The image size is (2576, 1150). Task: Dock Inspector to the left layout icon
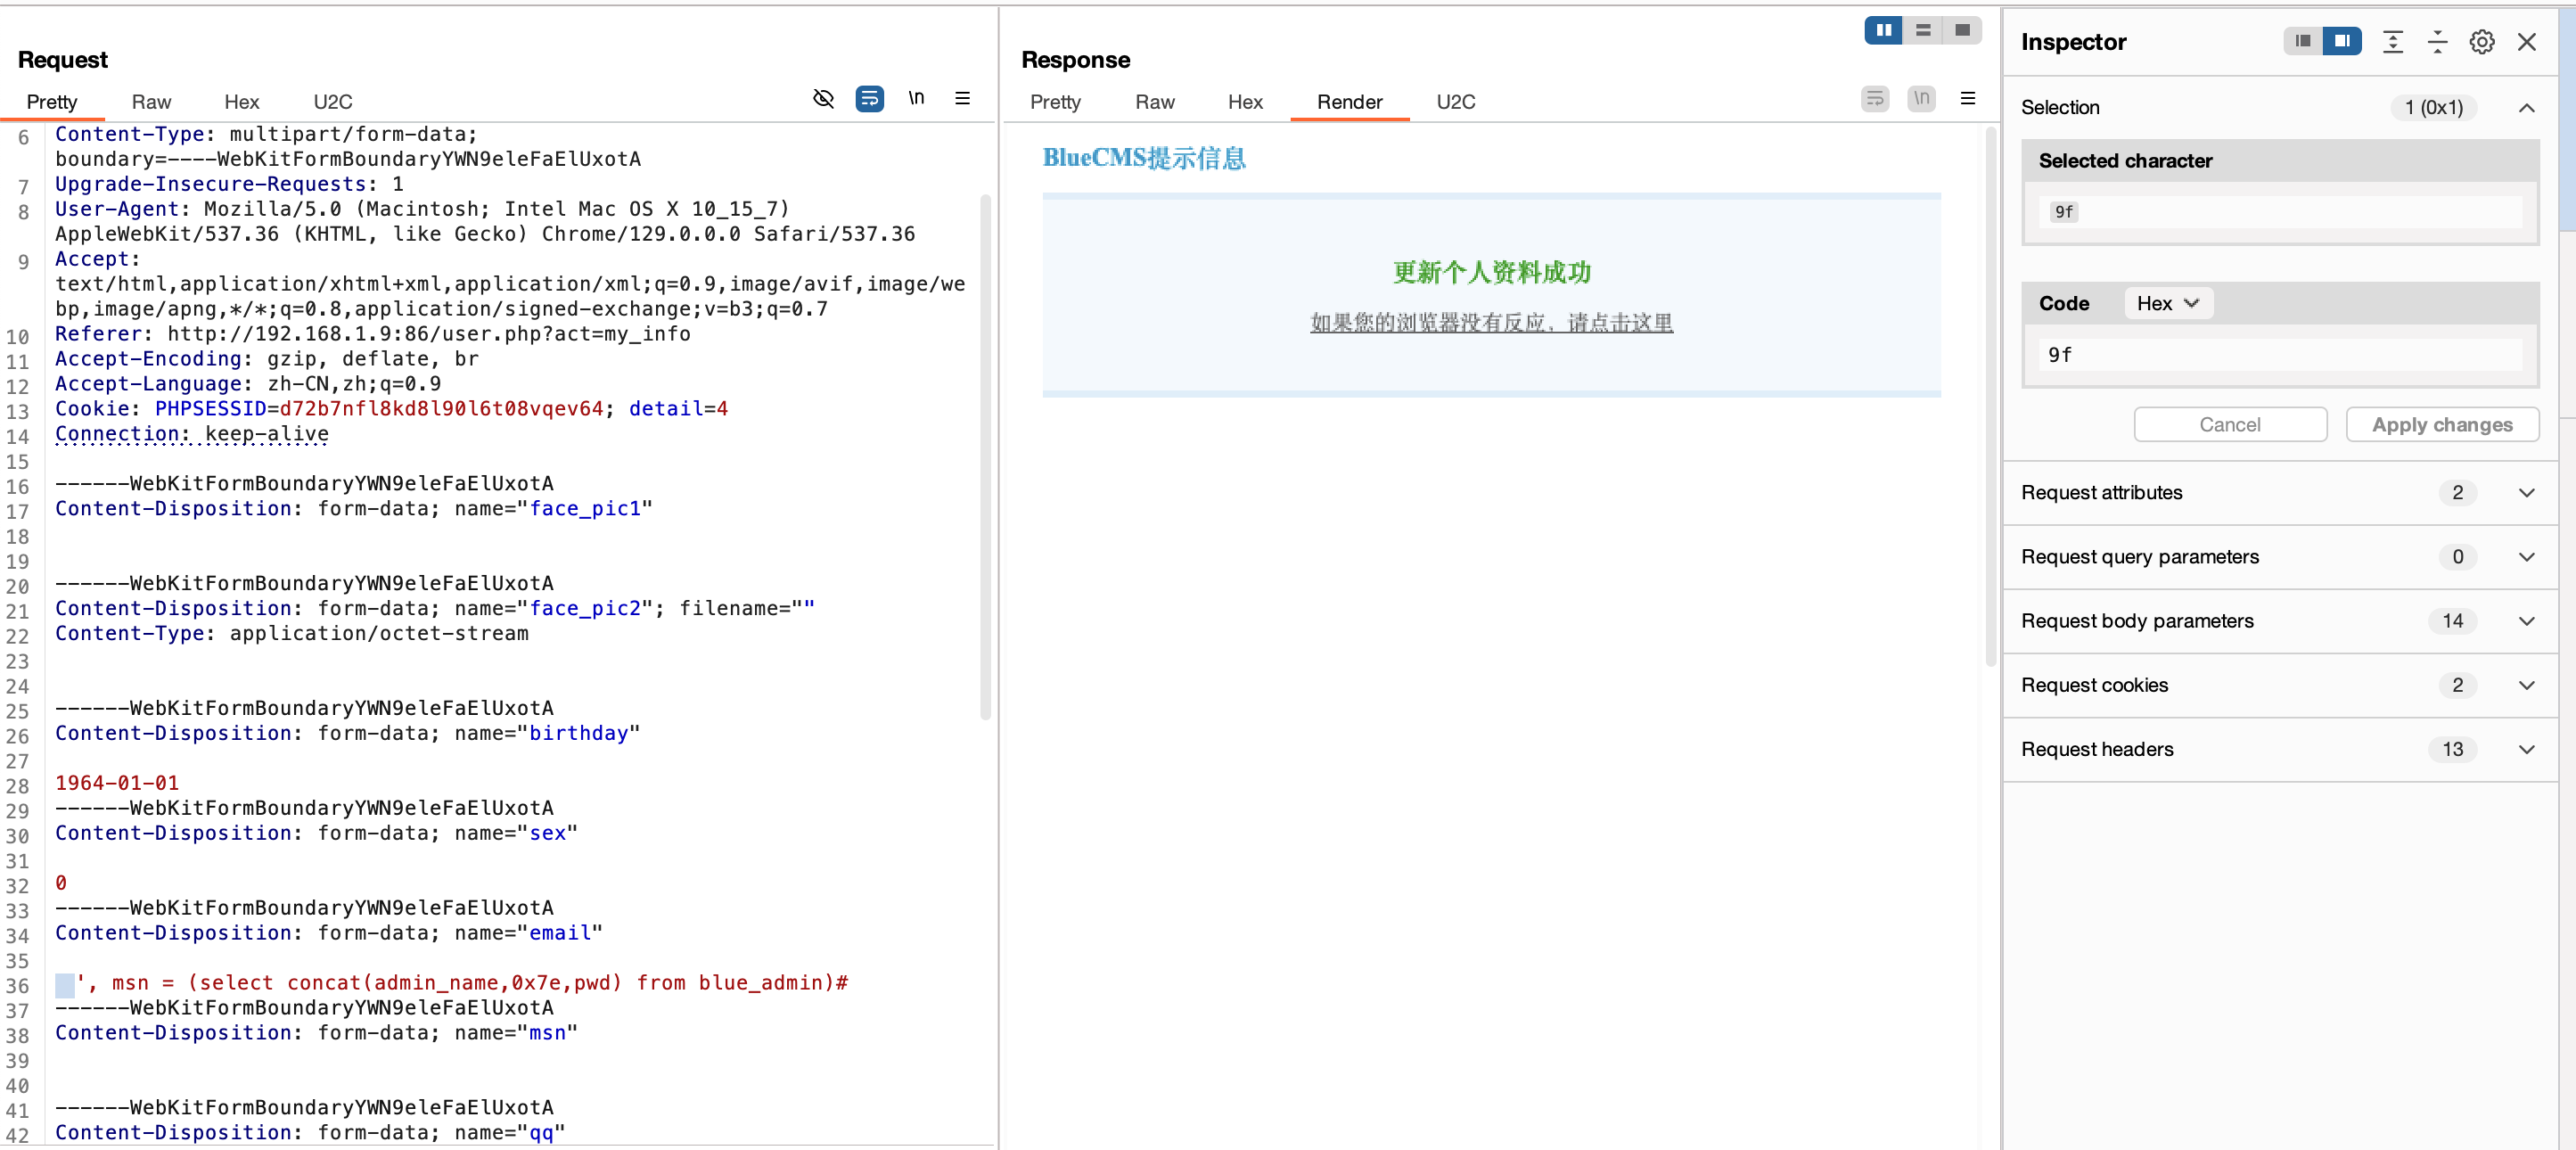tap(2303, 41)
